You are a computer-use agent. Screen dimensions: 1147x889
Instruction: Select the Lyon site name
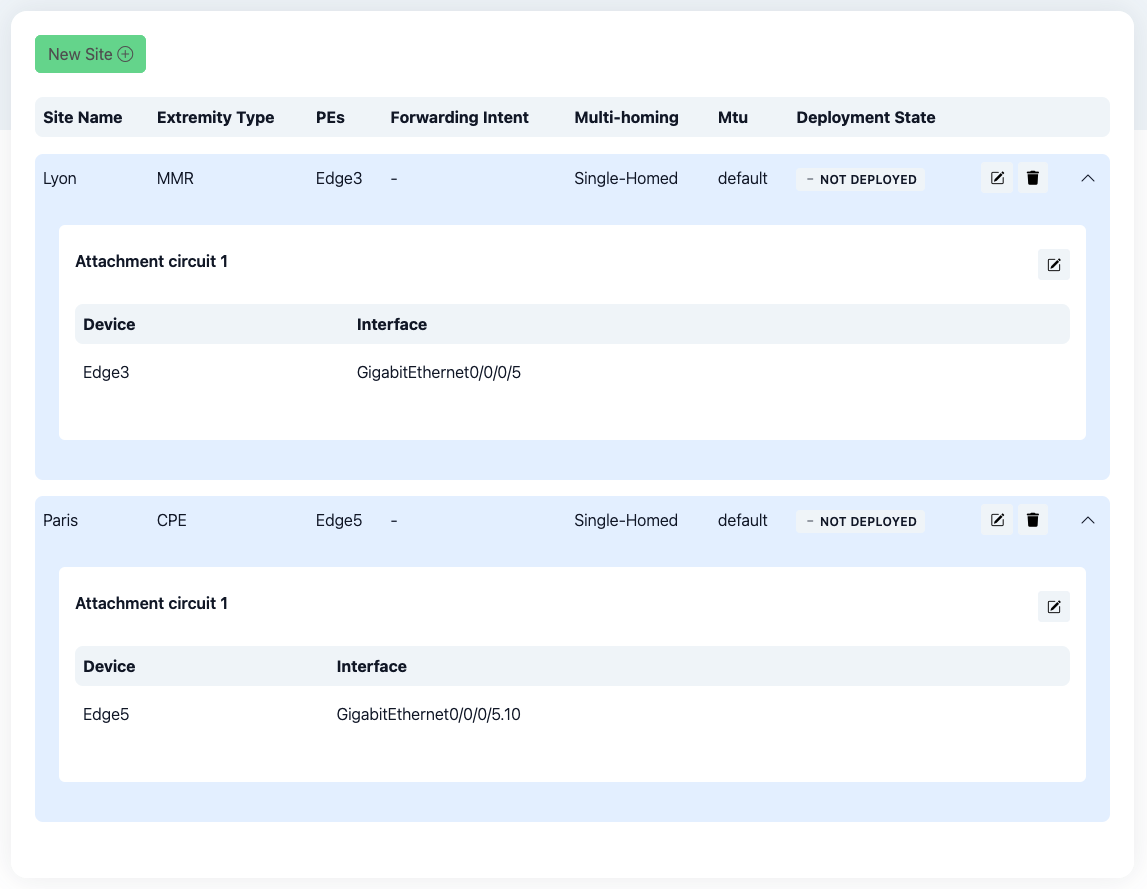(x=60, y=178)
